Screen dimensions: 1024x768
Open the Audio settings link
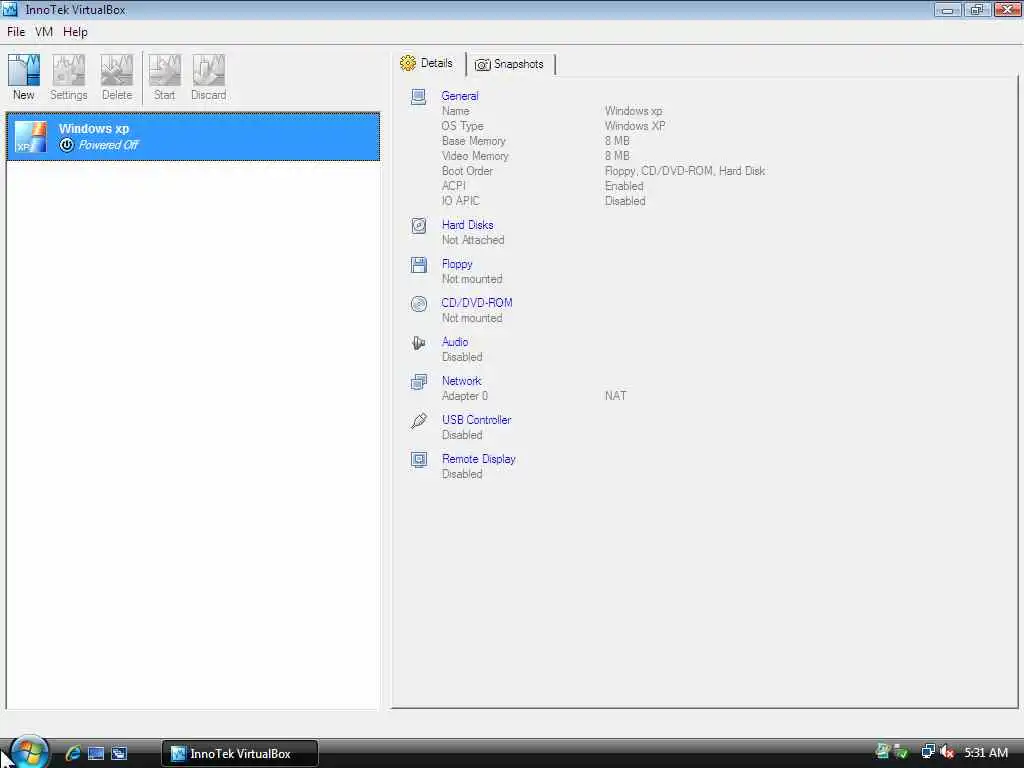[455, 342]
